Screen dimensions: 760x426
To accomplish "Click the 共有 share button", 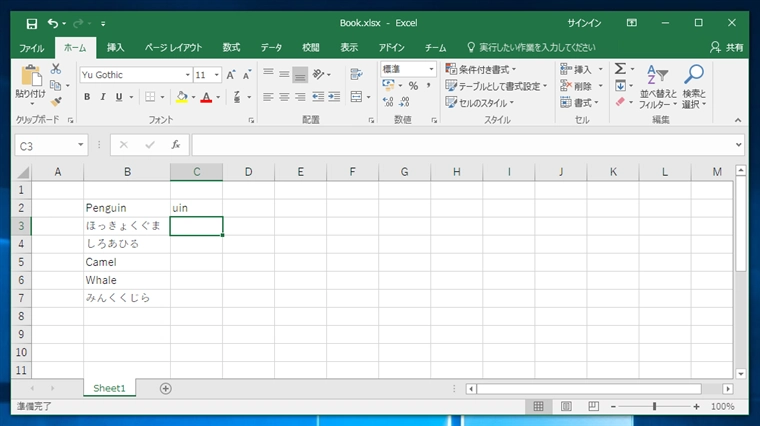I will click(x=727, y=47).
